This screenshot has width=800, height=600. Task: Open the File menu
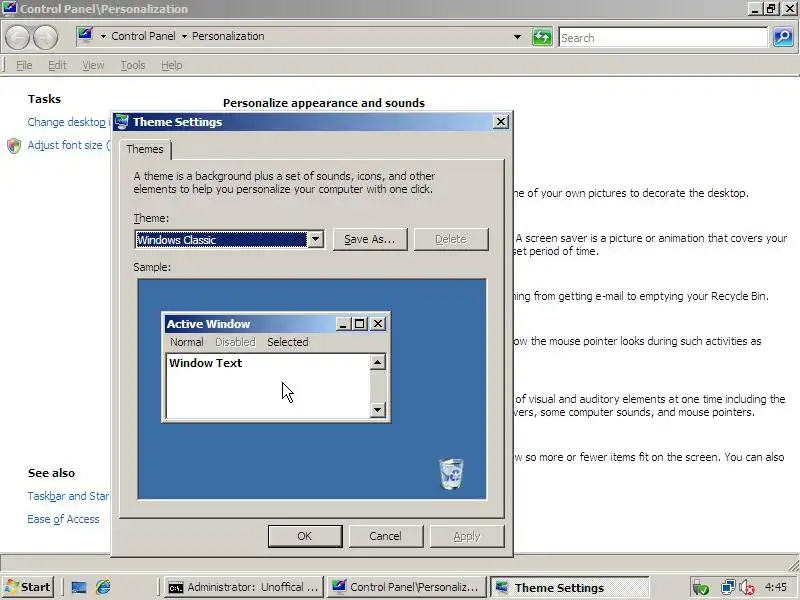pyautogui.click(x=24, y=65)
